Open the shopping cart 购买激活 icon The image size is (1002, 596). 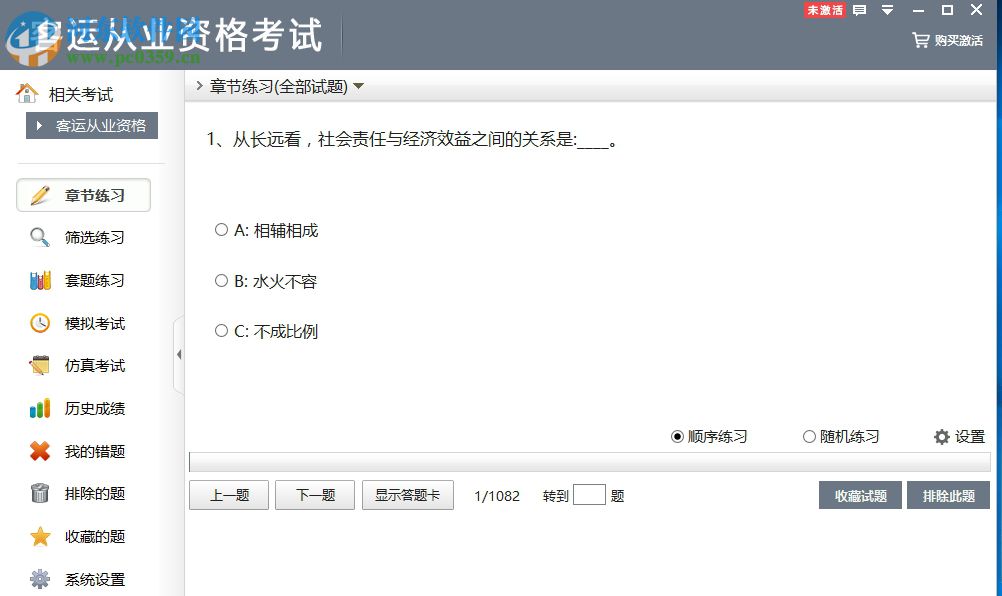[921, 41]
